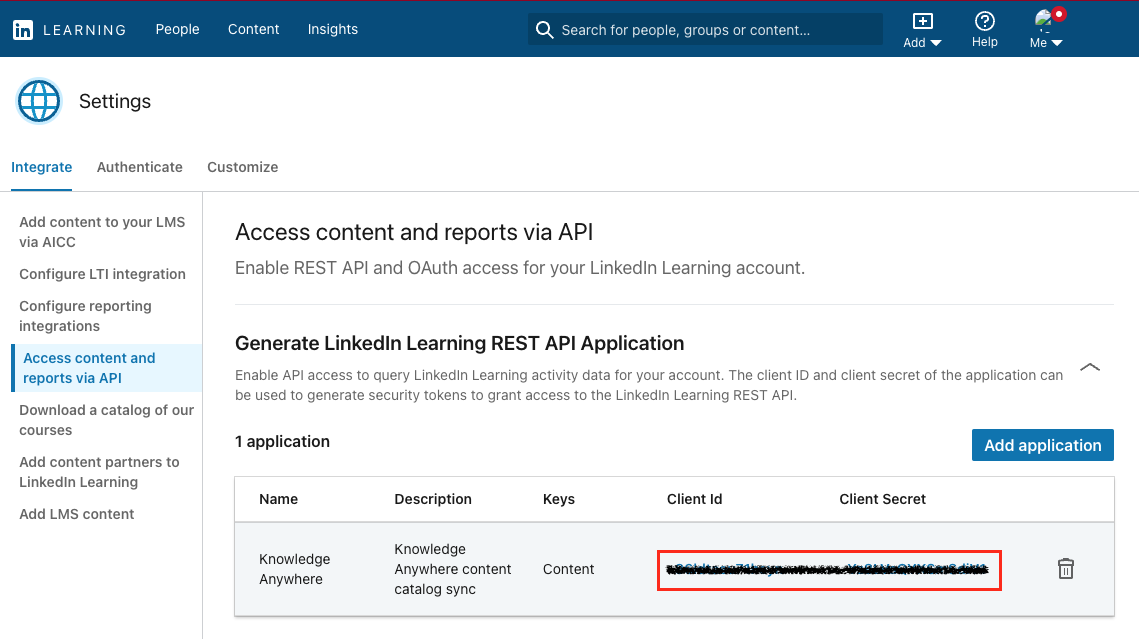Image resolution: width=1139 pixels, height=639 pixels.
Task: Click the Access content and reports via API page heading
Action: (414, 232)
